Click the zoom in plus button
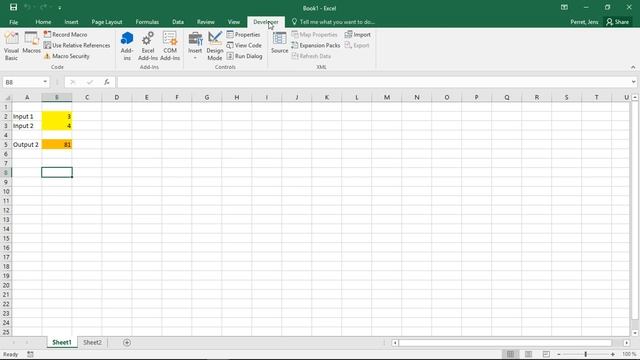The image size is (640, 360). [613, 354]
